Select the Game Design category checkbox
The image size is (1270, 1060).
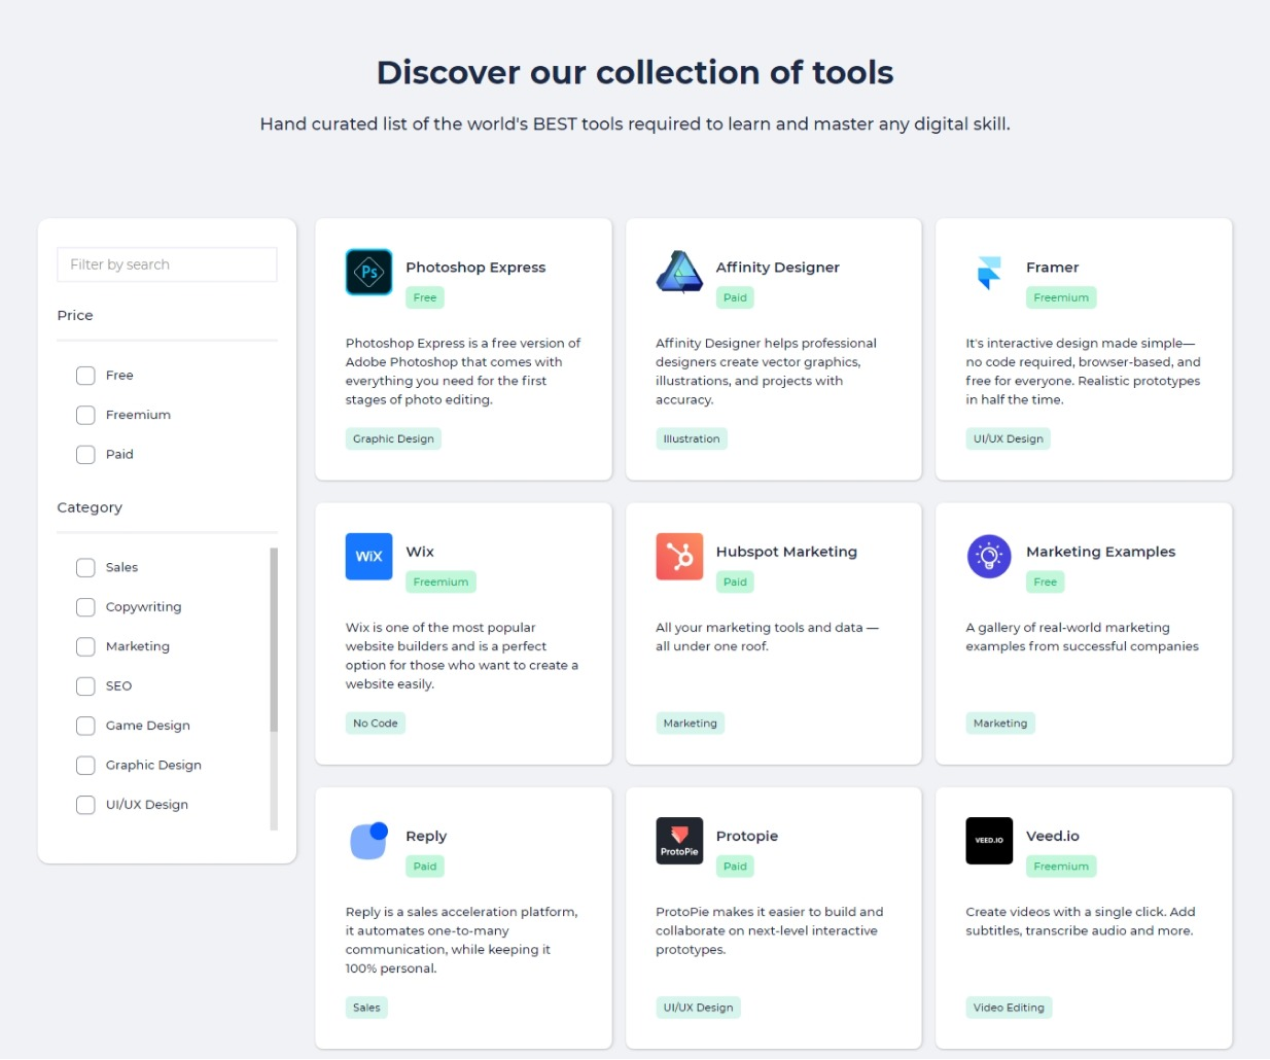(x=85, y=726)
